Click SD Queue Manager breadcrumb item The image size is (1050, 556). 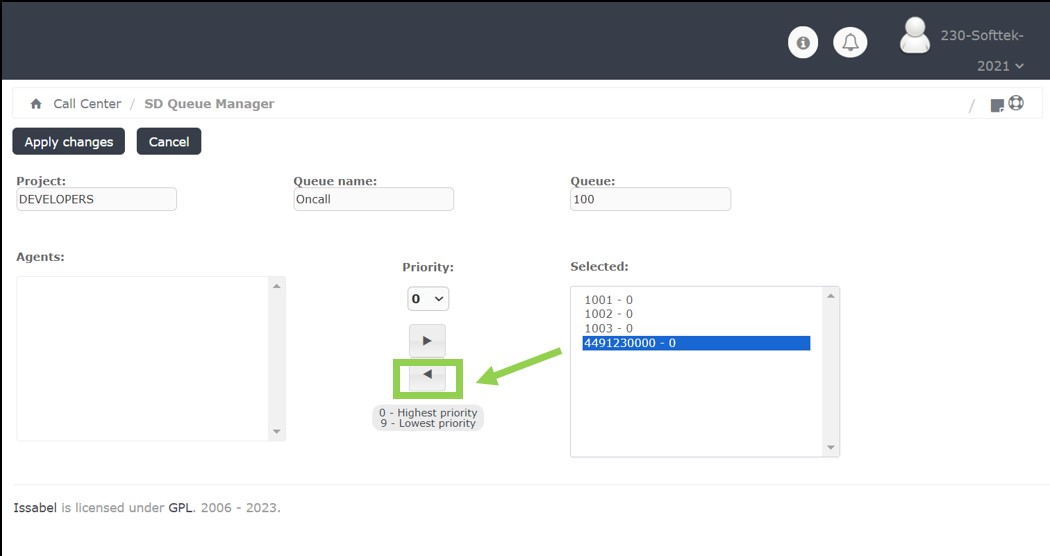pyautogui.click(x=209, y=104)
